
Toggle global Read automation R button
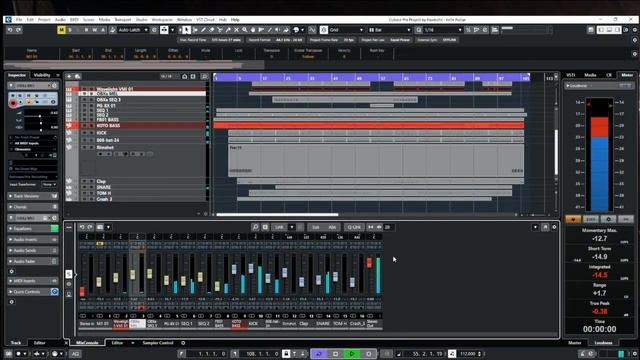coord(86,30)
